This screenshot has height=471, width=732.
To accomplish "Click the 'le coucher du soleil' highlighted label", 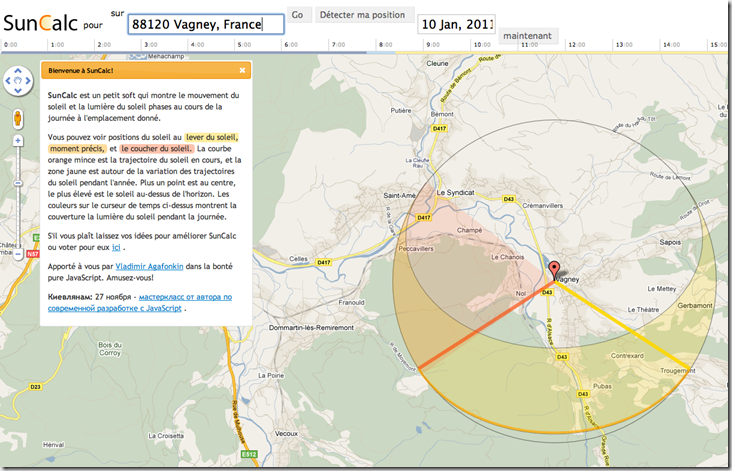I will (156, 148).
